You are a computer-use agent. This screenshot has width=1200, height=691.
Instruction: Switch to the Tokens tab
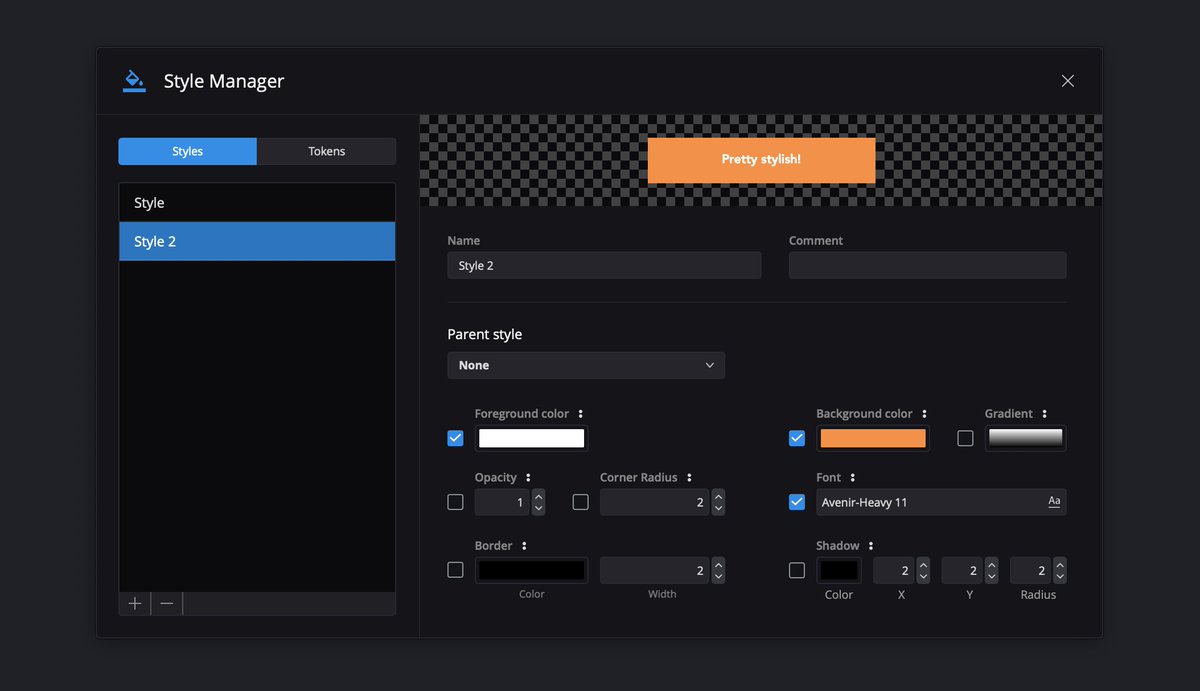pyautogui.click(x=326, y=151)
